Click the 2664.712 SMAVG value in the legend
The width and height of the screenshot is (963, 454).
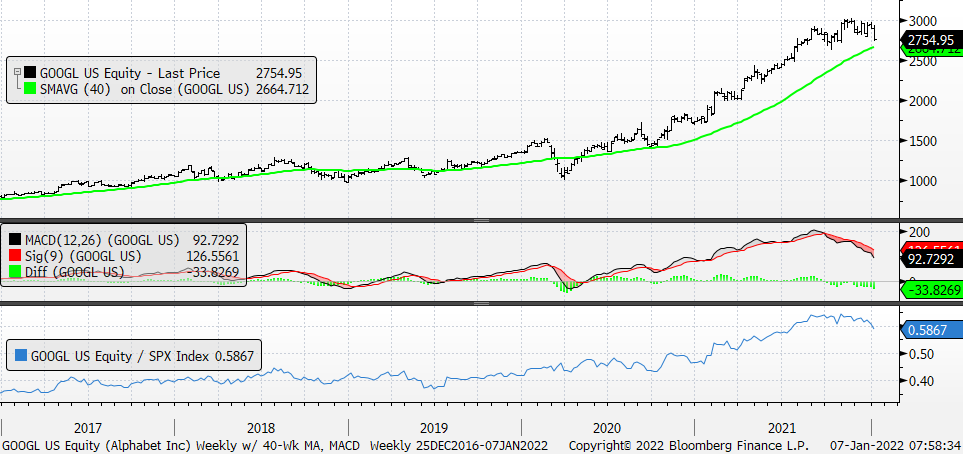coord(283,90)
